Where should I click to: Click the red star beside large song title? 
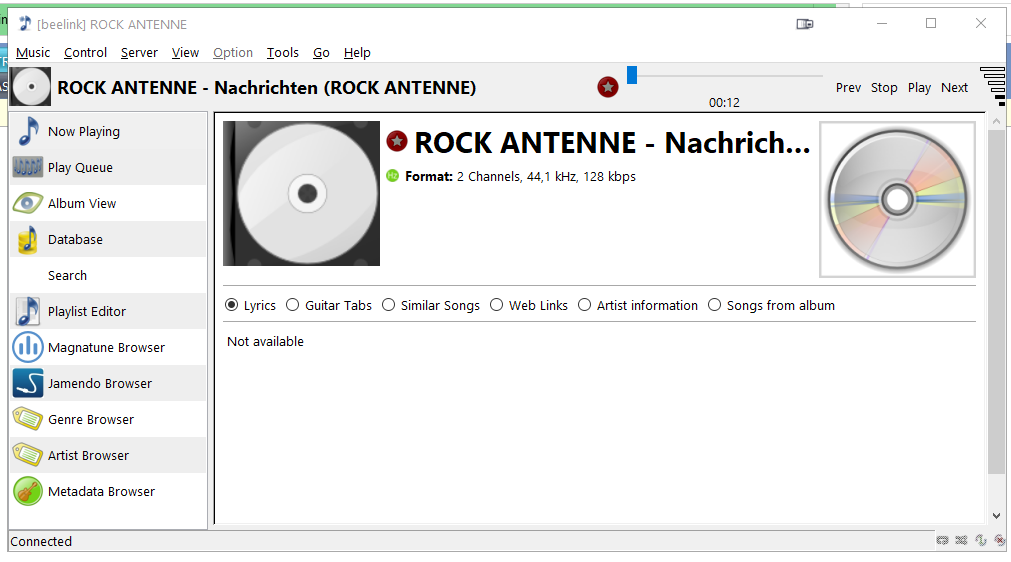tap(397, 141)
